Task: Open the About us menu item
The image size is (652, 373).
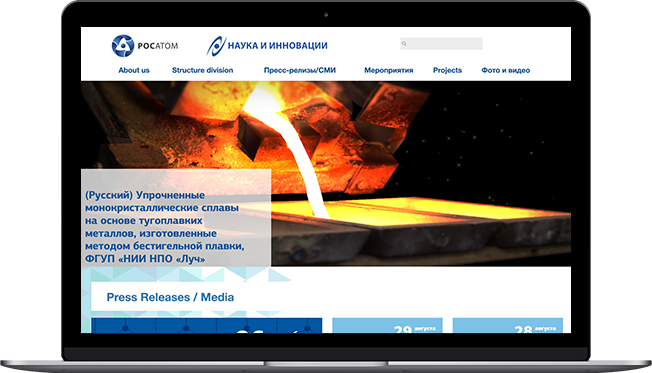Action: [134, 70]
